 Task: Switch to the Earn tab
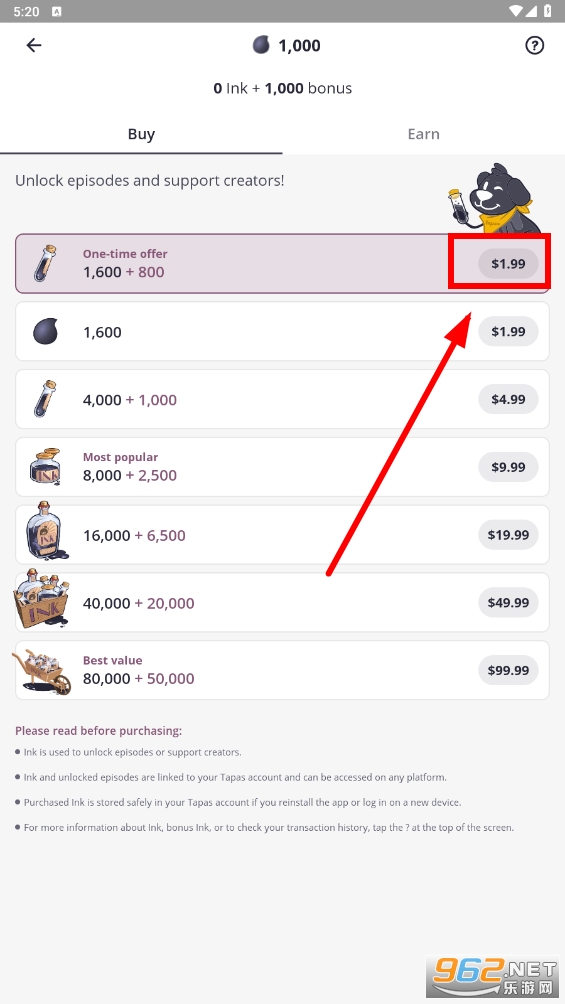(x=423, y=134)
